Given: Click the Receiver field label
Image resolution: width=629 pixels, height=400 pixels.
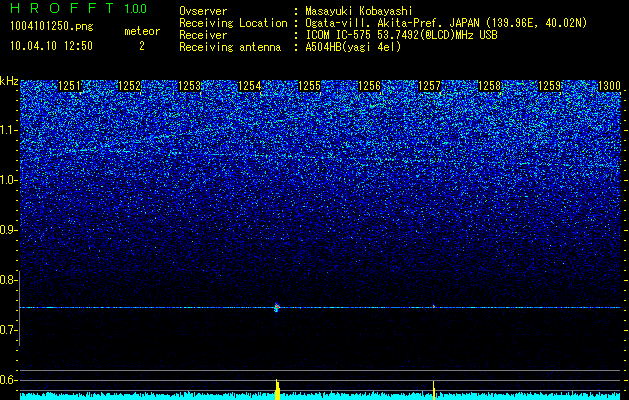Looking at the screenshot, I should click(x=203, y=35).
